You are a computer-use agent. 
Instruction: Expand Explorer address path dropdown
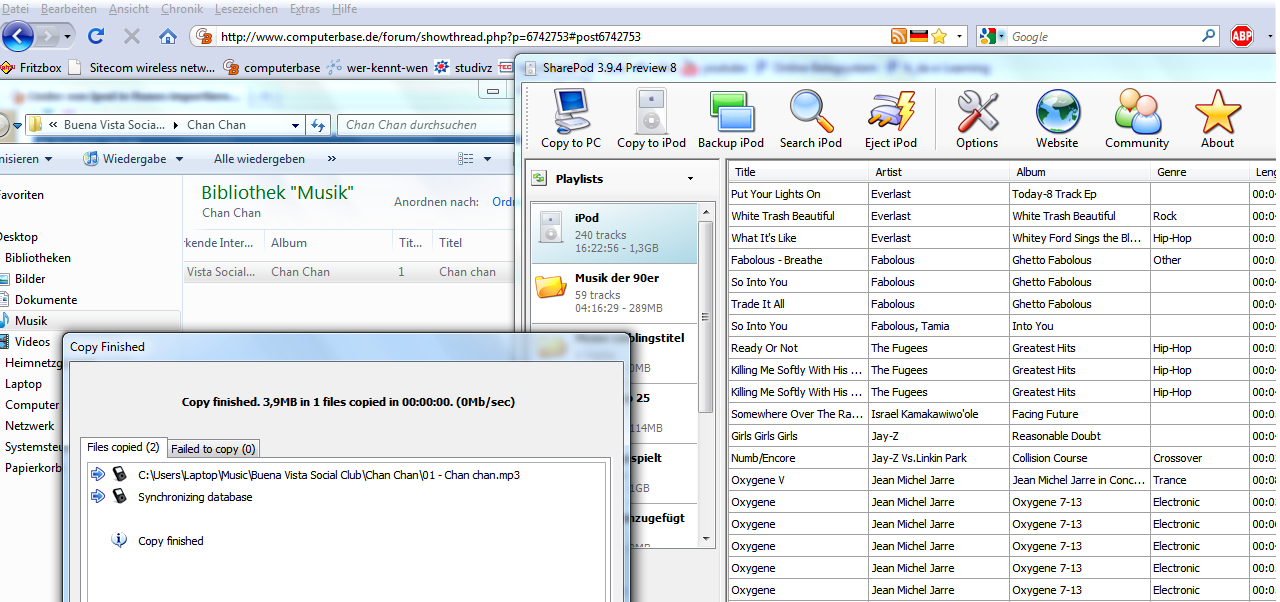point(295,125)
